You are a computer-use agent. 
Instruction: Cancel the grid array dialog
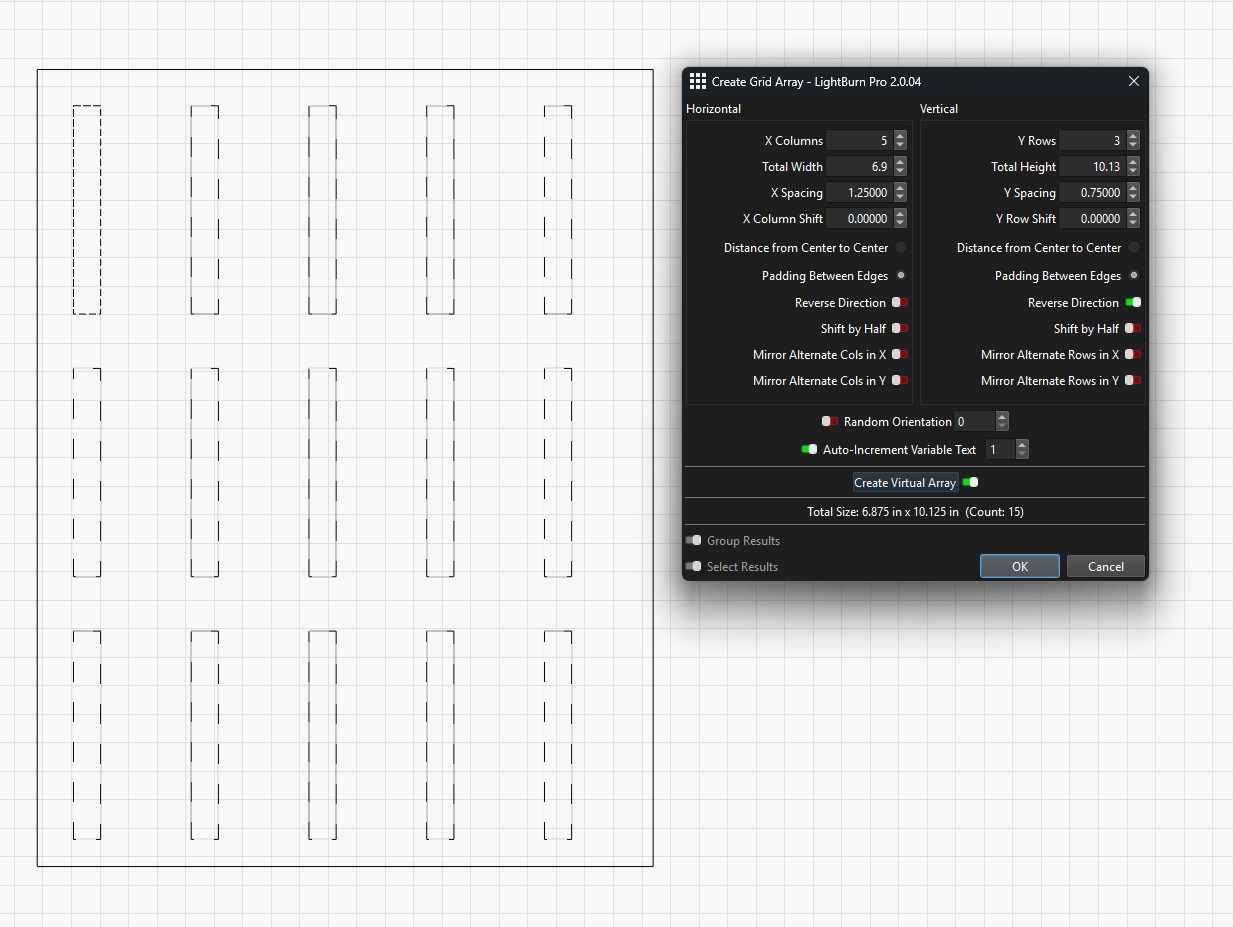[1105, 567]
